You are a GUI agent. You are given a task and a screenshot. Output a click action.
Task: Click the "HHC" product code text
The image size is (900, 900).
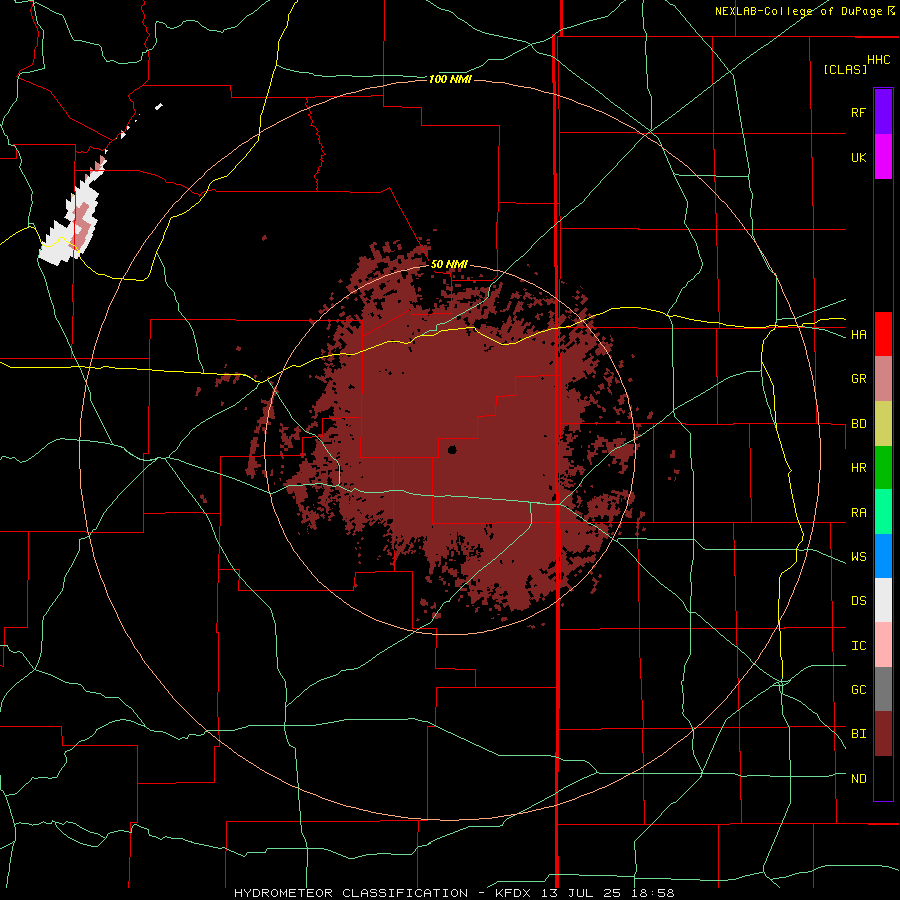pyautogui.click(x=878, y=60)
